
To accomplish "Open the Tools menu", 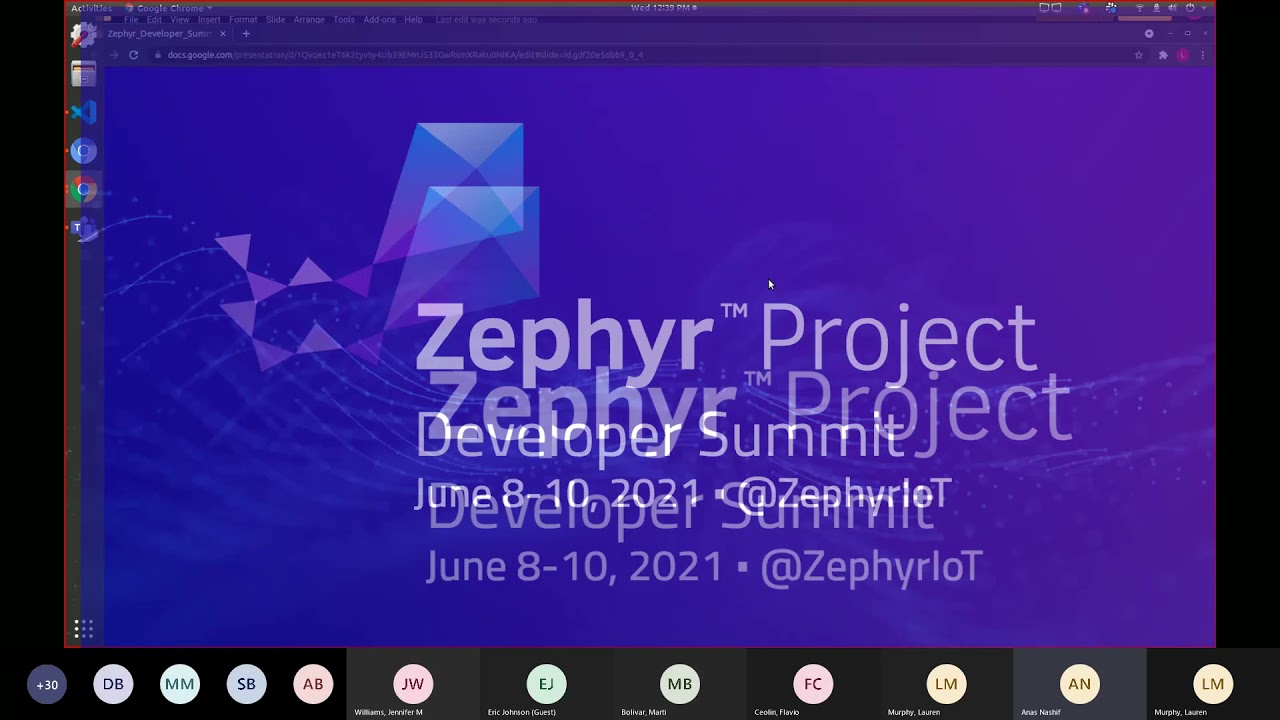I will (x=344, y=19).
